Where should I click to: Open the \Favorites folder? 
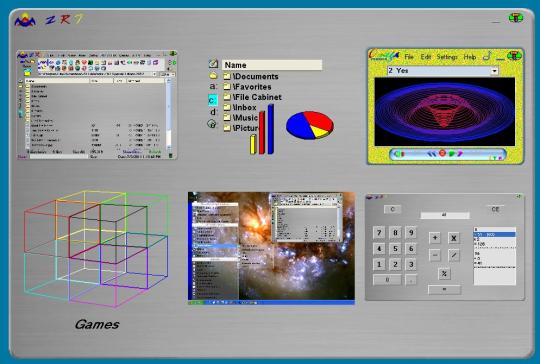coord(247,87)
